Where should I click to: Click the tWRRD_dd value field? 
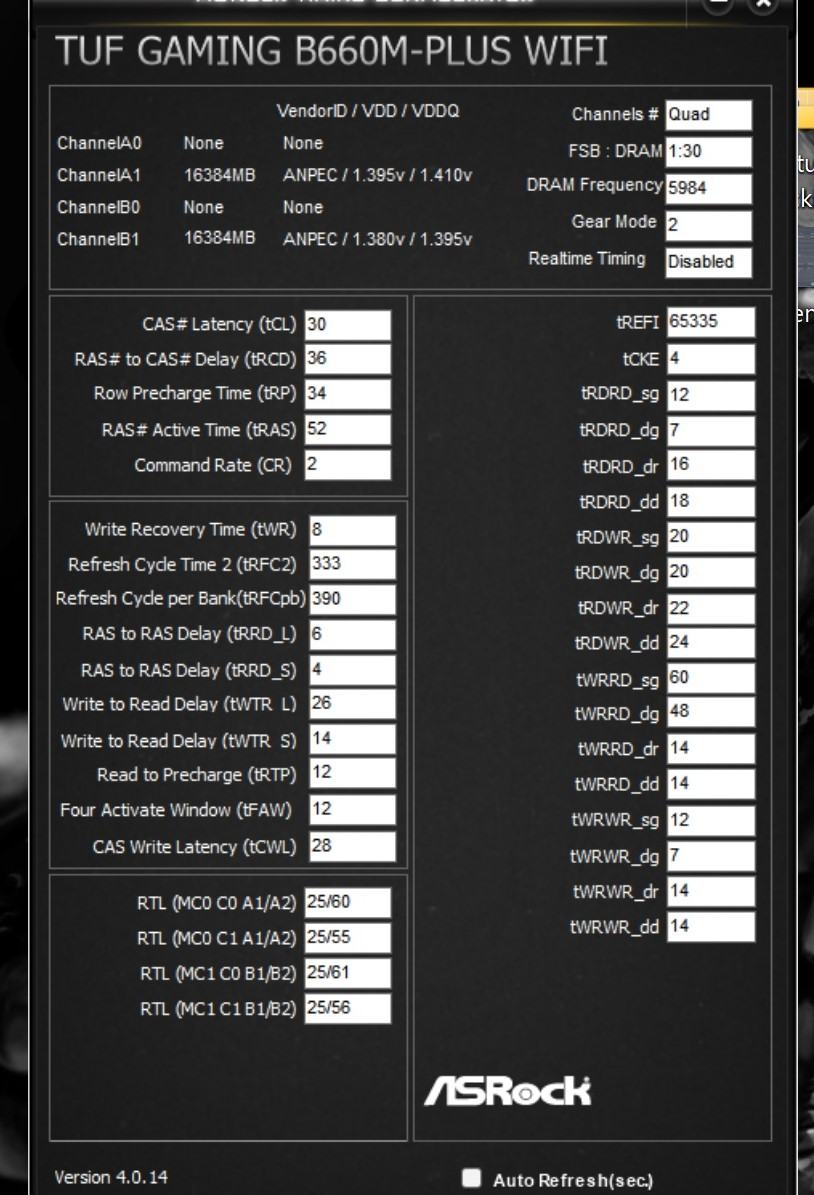click(x=711, y=783)
